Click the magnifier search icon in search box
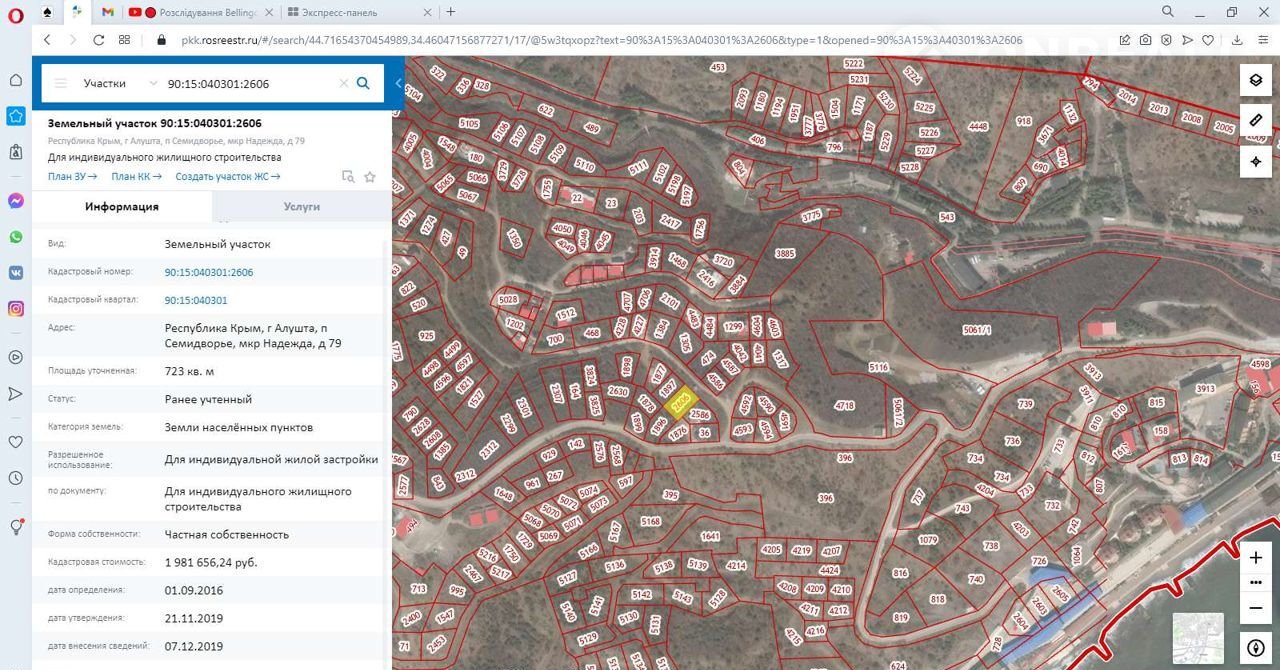Image resolution: width=1280 pixels, height=670 pixels. click(363, 84)
